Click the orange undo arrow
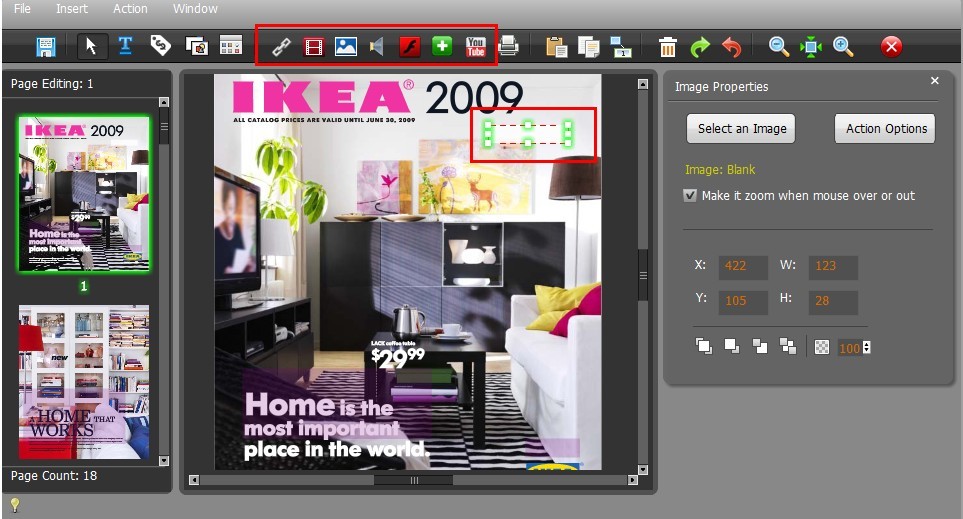This screenshot has width=963, height=519. click(731, 47)
